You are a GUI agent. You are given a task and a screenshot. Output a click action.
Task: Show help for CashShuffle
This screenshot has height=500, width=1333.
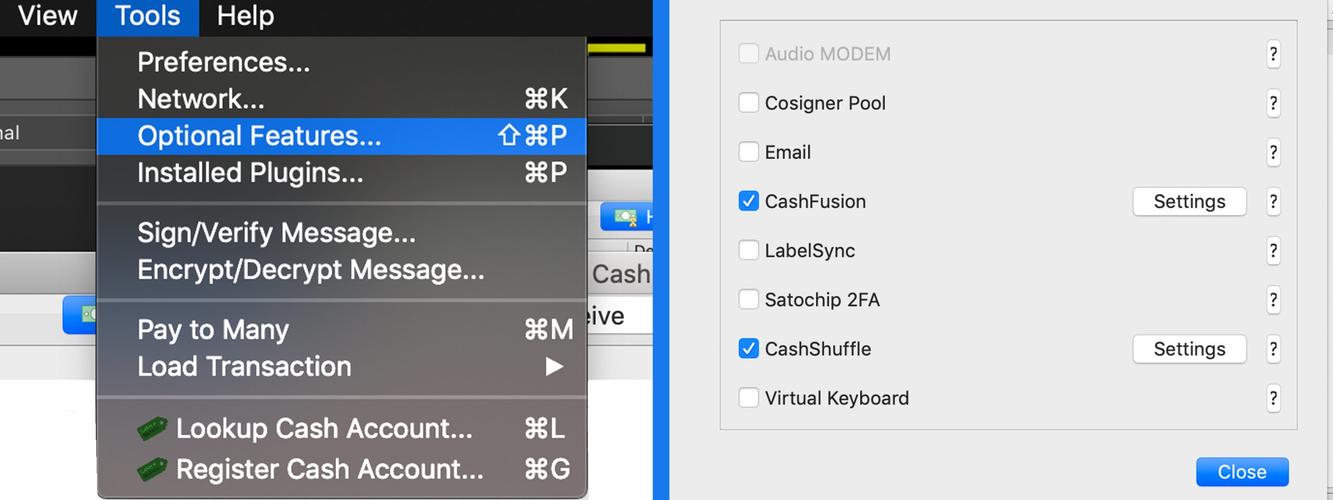click(x=1273, y=348)
